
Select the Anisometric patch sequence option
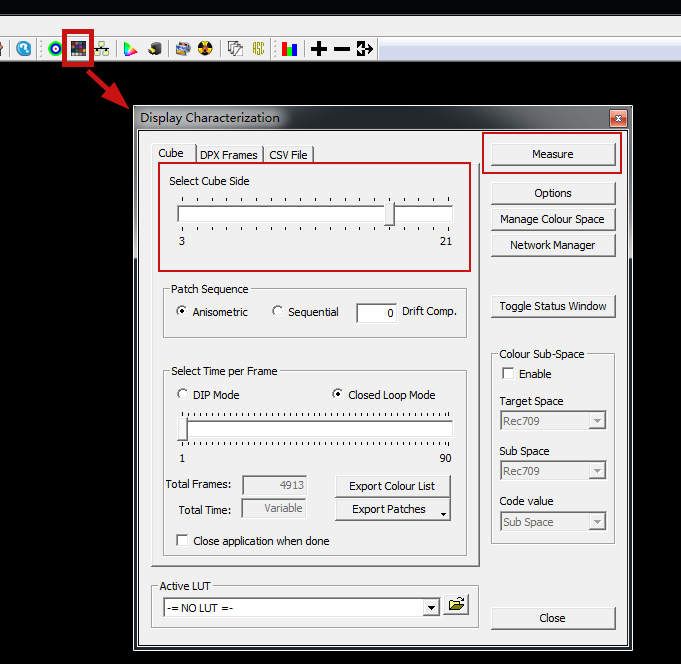point(182,311)
